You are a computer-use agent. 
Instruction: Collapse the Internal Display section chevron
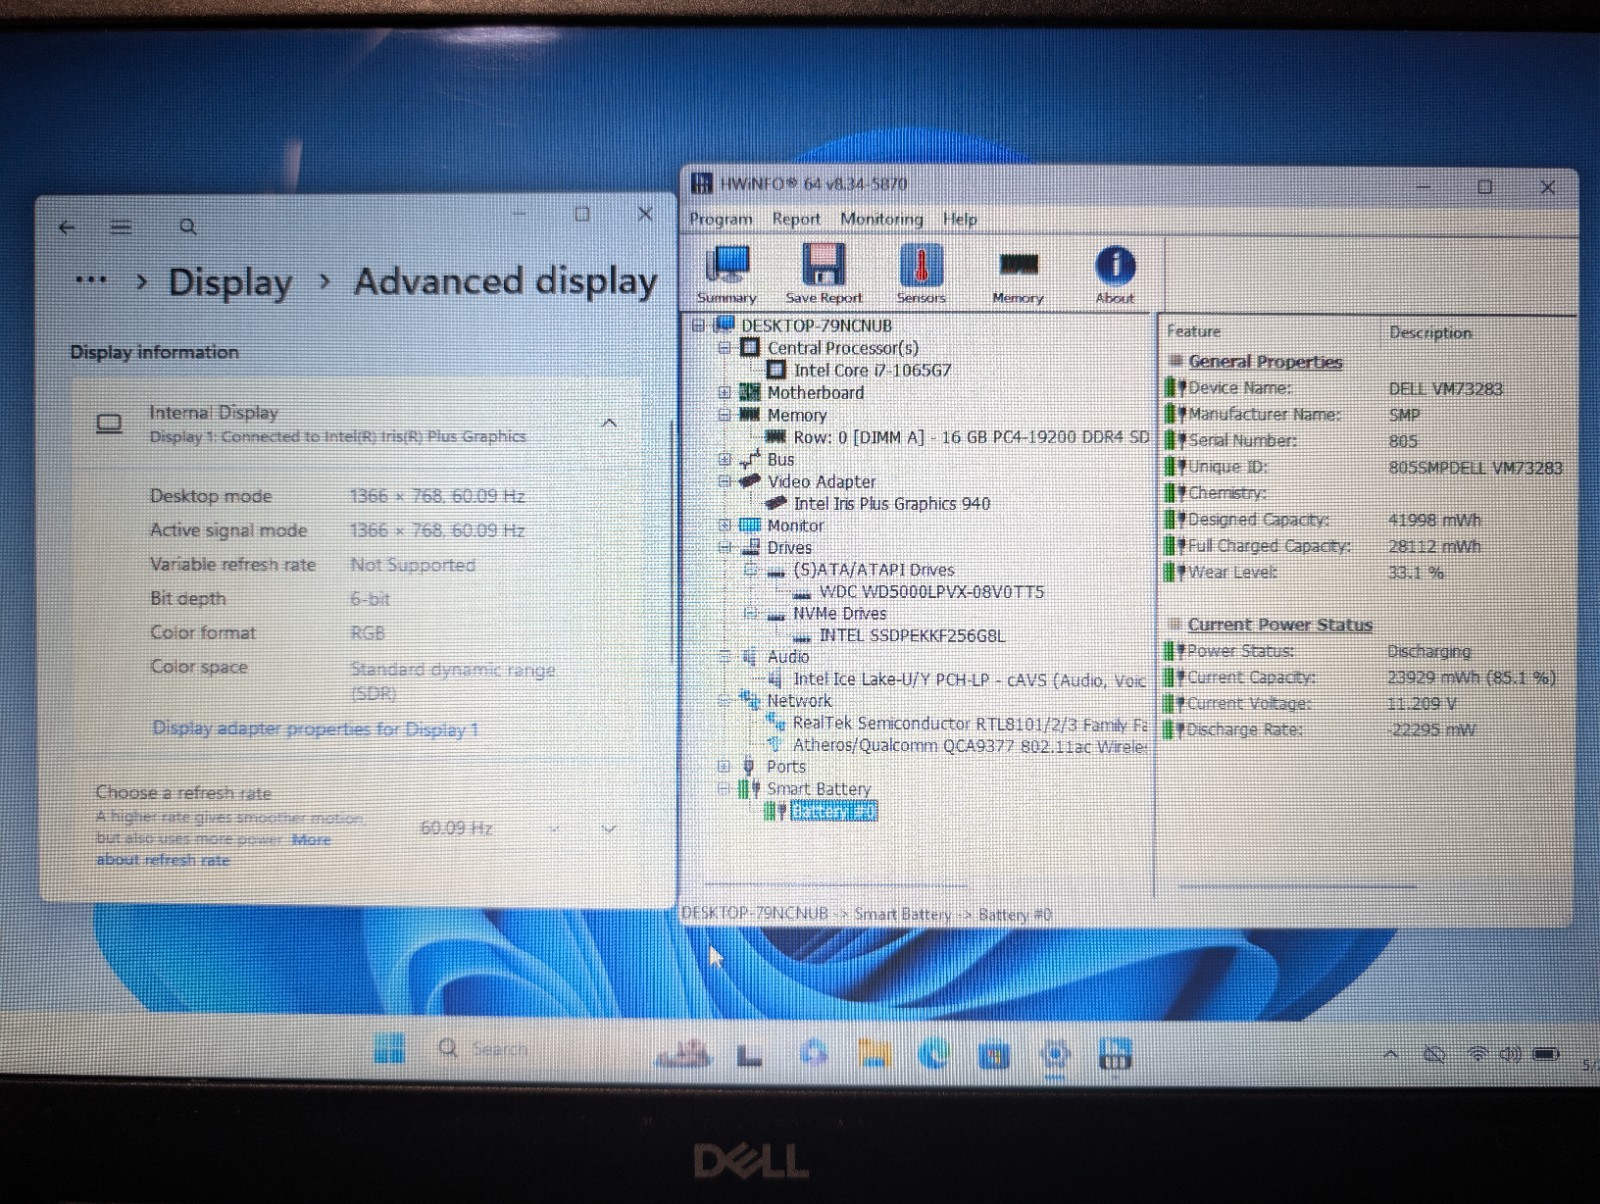(x=608, y=423)
